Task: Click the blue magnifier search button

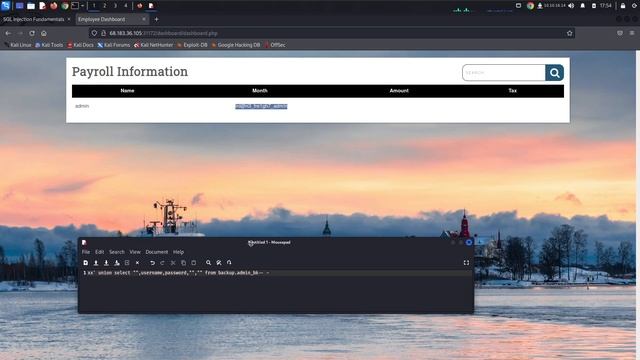Action: click(x=554, y=73)
